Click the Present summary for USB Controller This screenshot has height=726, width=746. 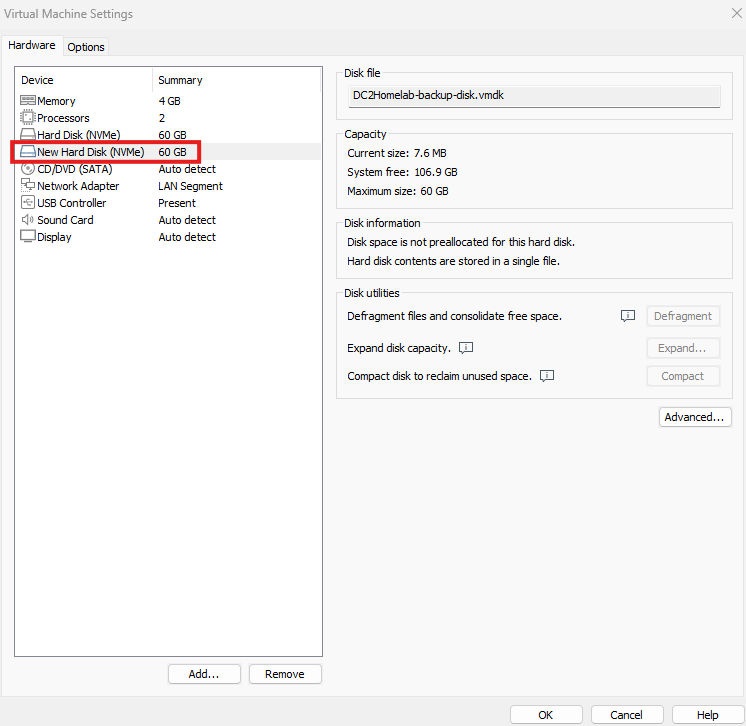coord(177,203)
